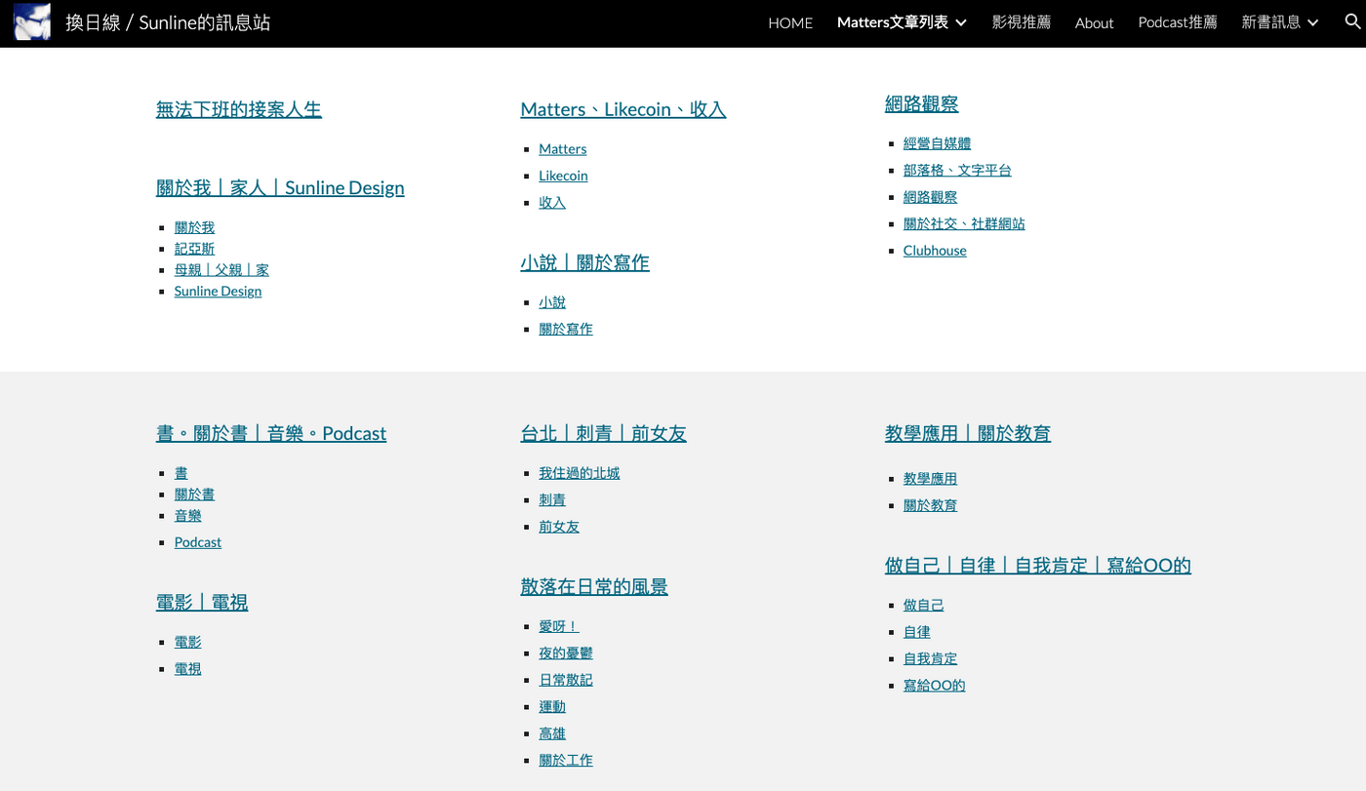Open the 電視 list link
1366x791 pixels.
pos(188,669)
